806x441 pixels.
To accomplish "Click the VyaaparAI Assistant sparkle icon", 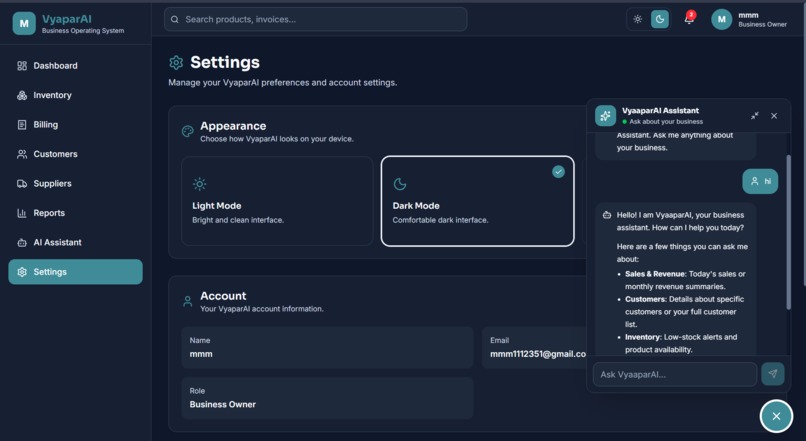I will [606, 116].
